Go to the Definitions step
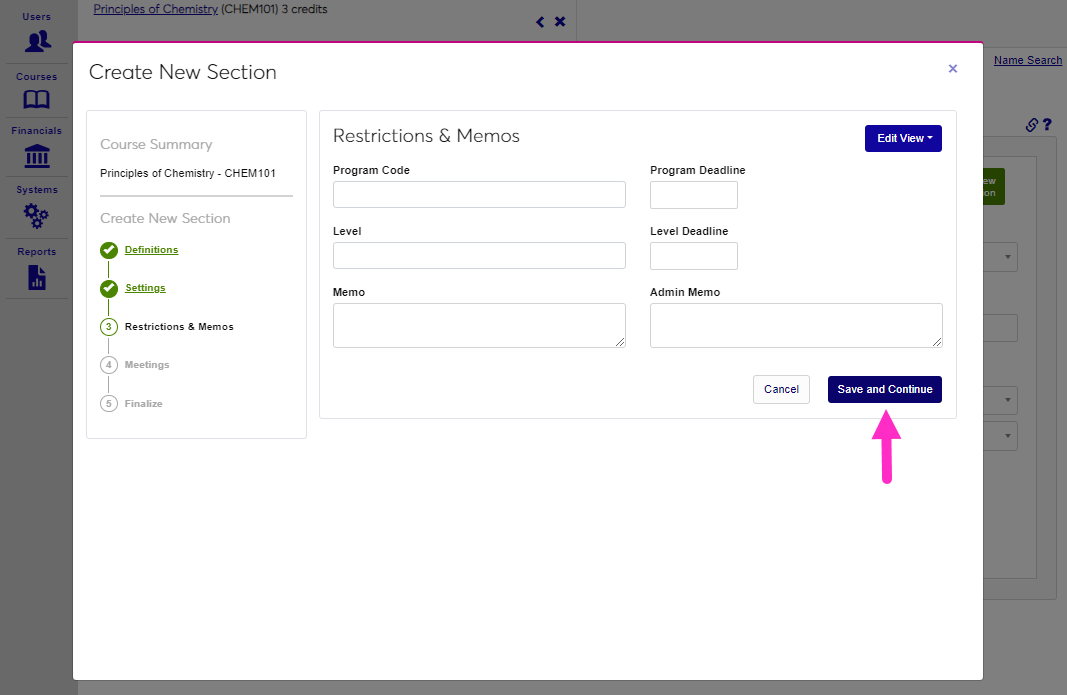 151,250
